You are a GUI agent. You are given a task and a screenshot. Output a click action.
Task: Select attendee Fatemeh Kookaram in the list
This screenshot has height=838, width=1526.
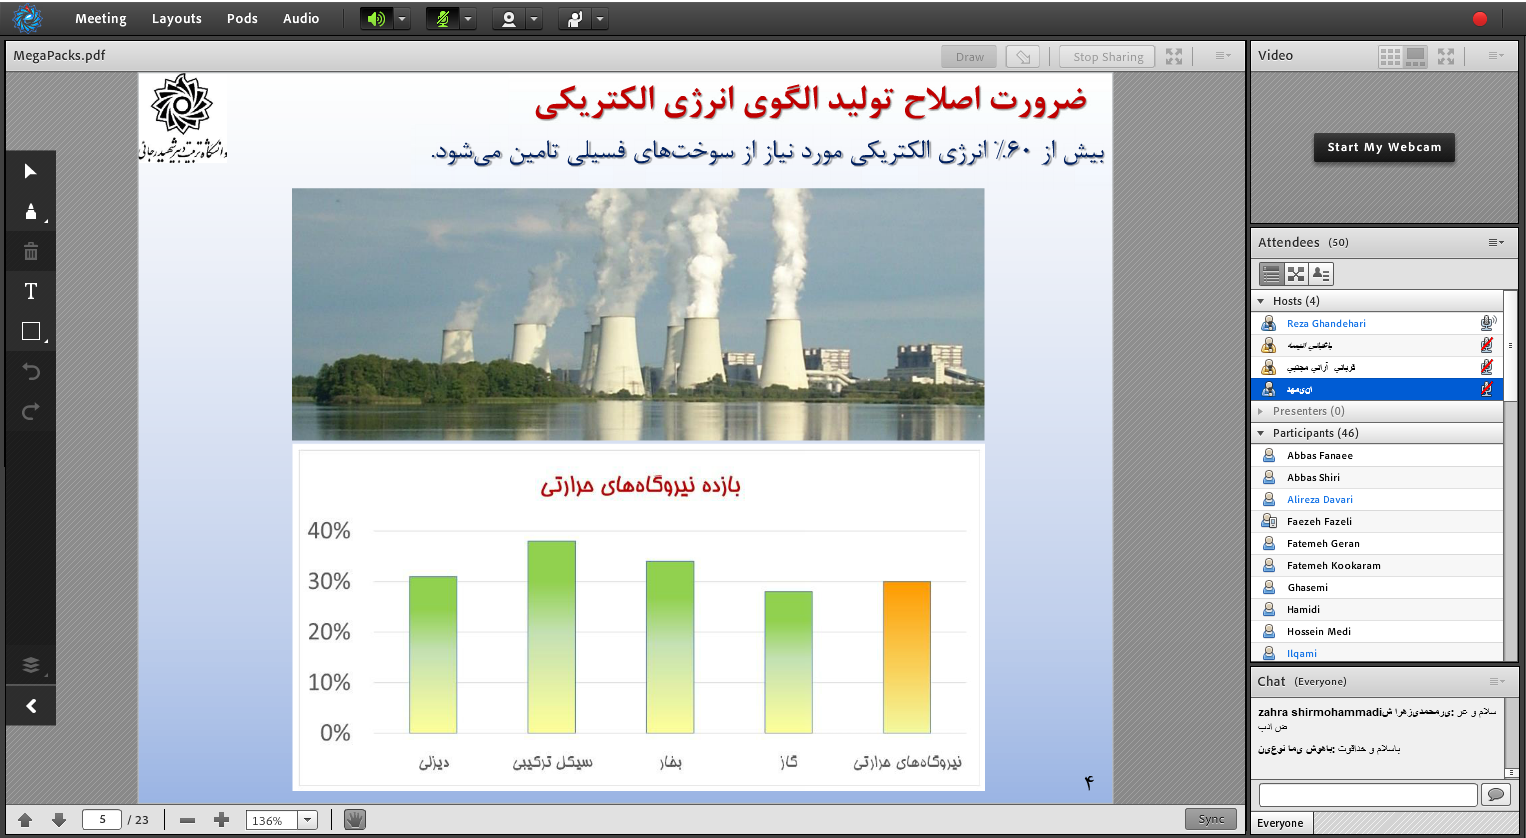tap(1333, 566)
